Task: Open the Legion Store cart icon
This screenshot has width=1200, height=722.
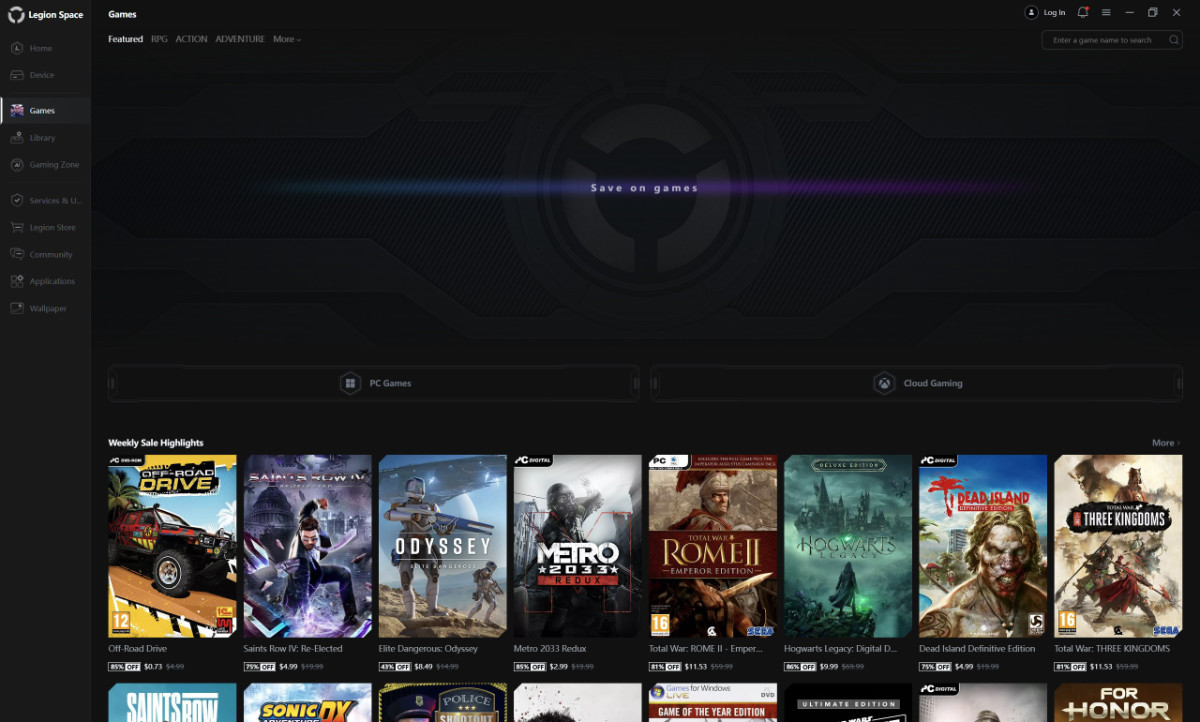Action: click(x=17, y=228)
